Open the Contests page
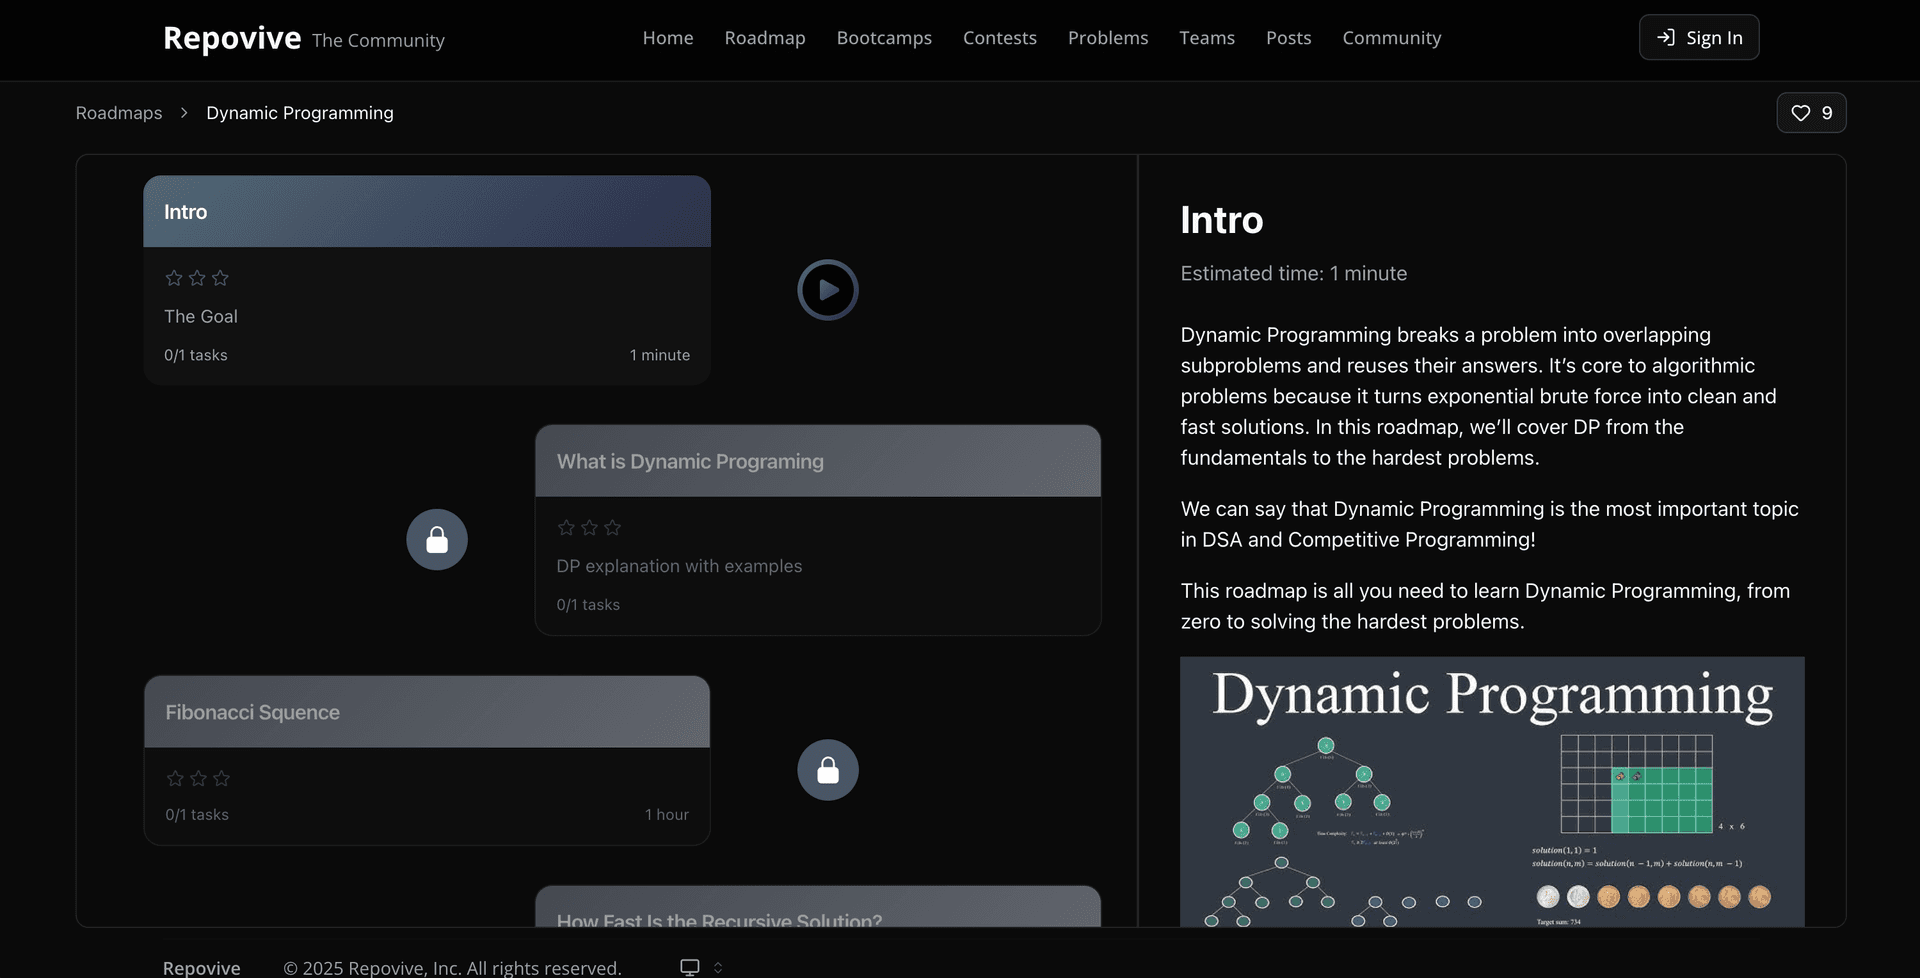 pos(999,38)
